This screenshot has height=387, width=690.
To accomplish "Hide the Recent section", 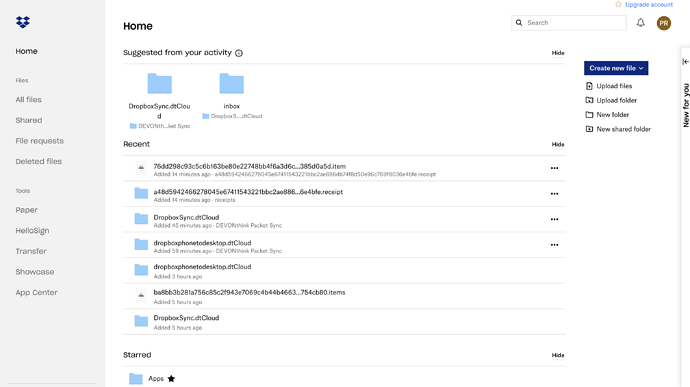I will pyautogui.click(x=558, y=144).
